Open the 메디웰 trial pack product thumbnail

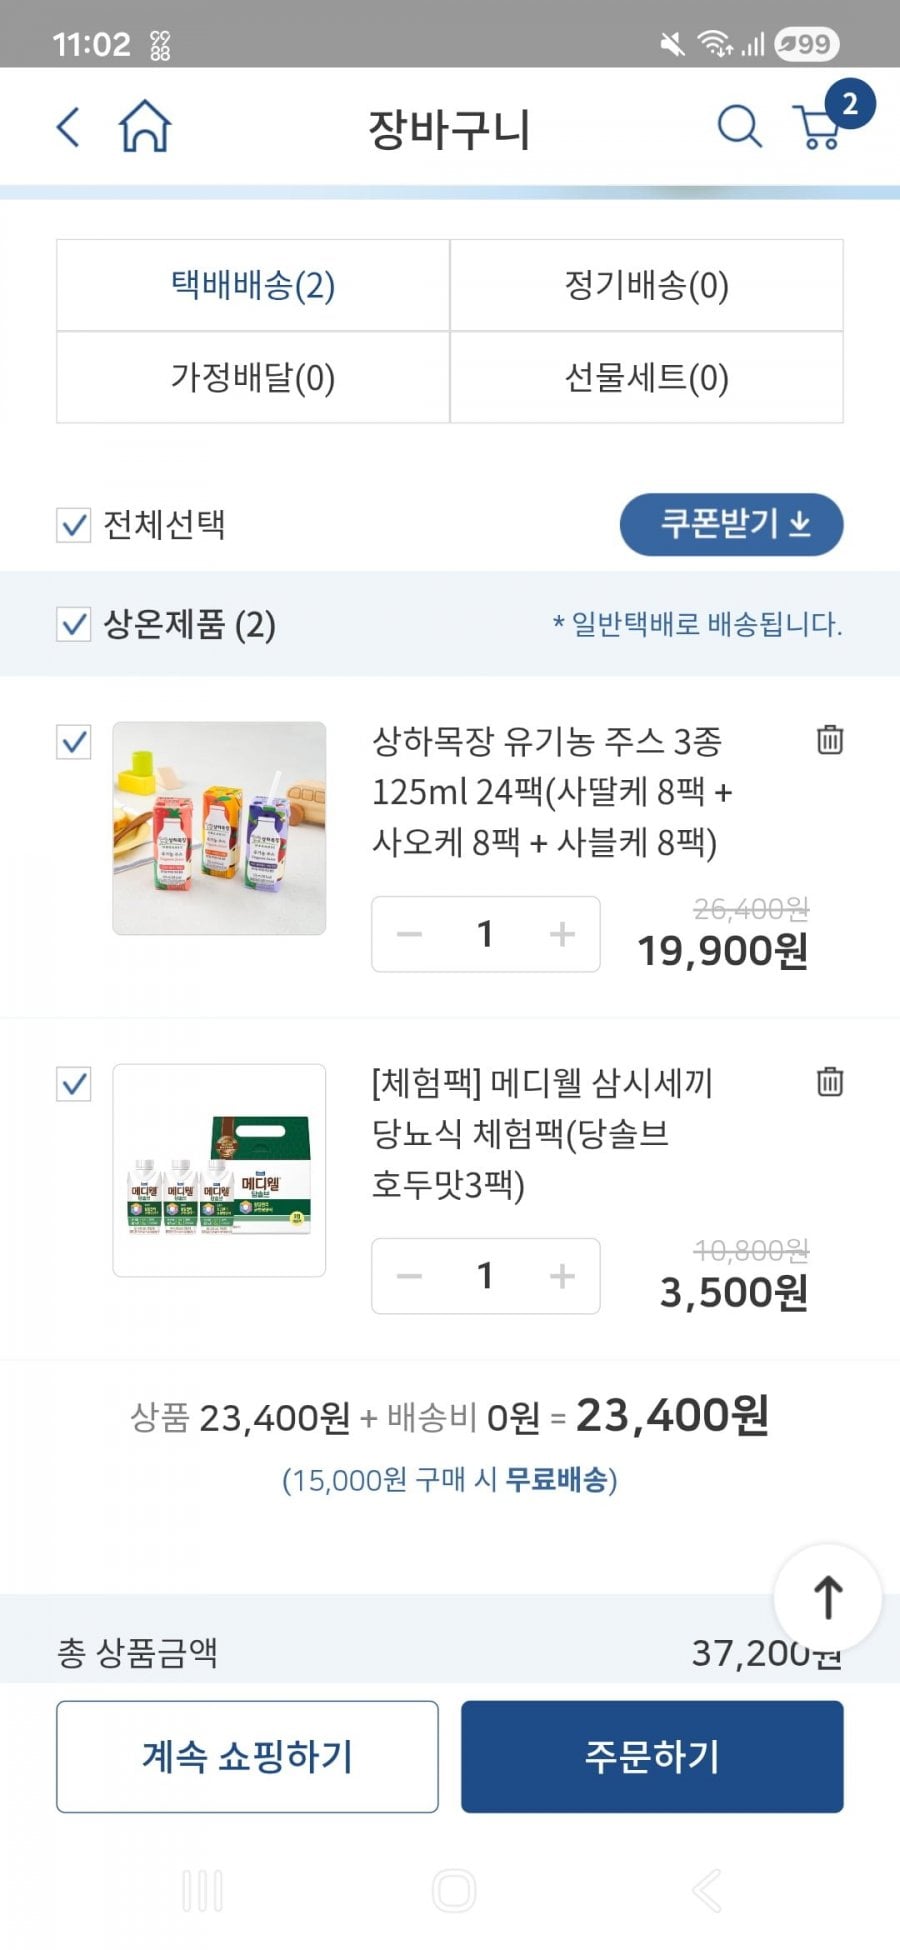(x=219, y=1170)
